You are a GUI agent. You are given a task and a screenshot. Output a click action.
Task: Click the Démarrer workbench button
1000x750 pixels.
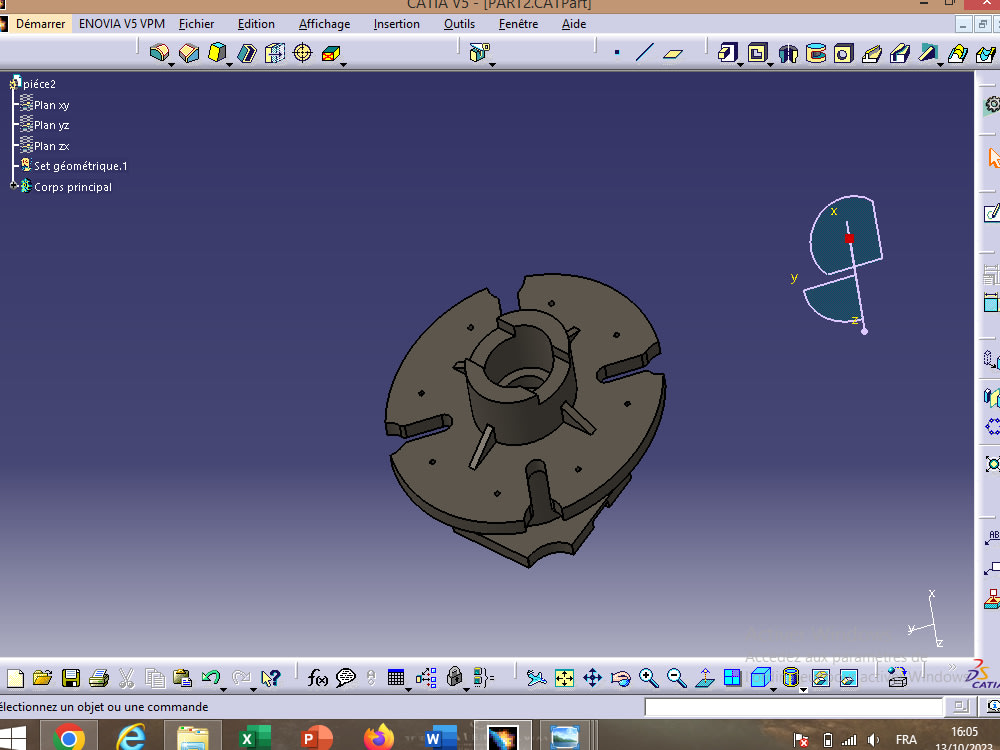pos(38,23)
